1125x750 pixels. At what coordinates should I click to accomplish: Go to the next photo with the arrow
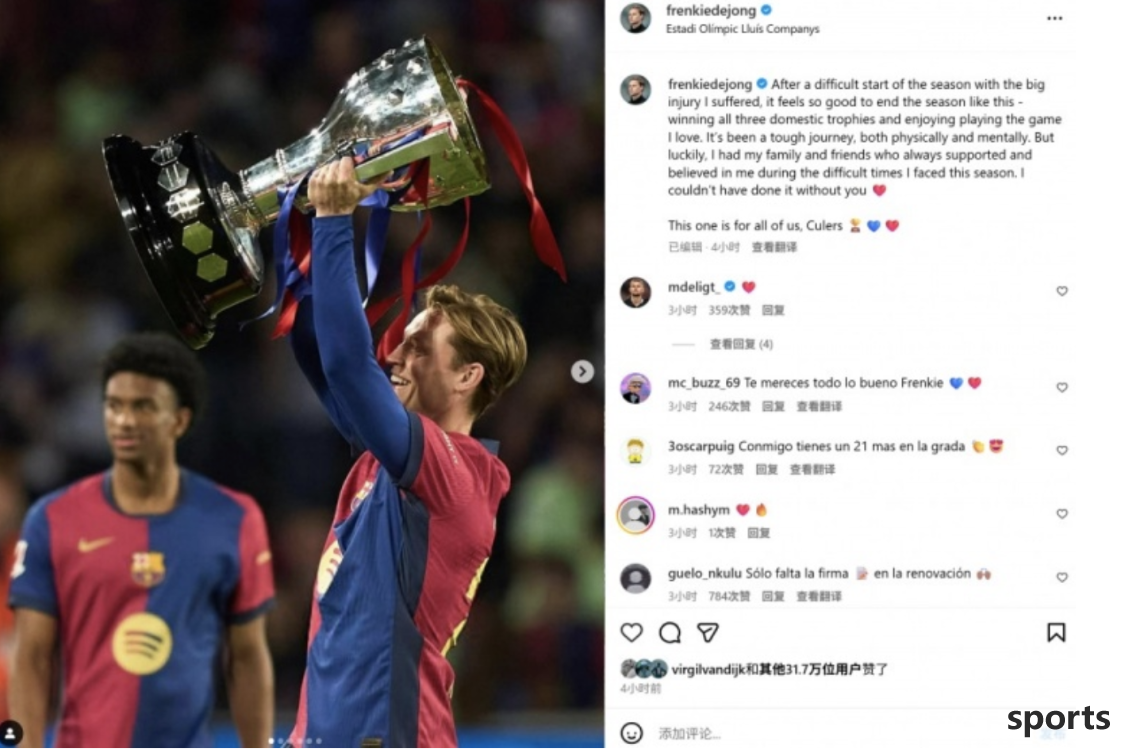point(582,371)
